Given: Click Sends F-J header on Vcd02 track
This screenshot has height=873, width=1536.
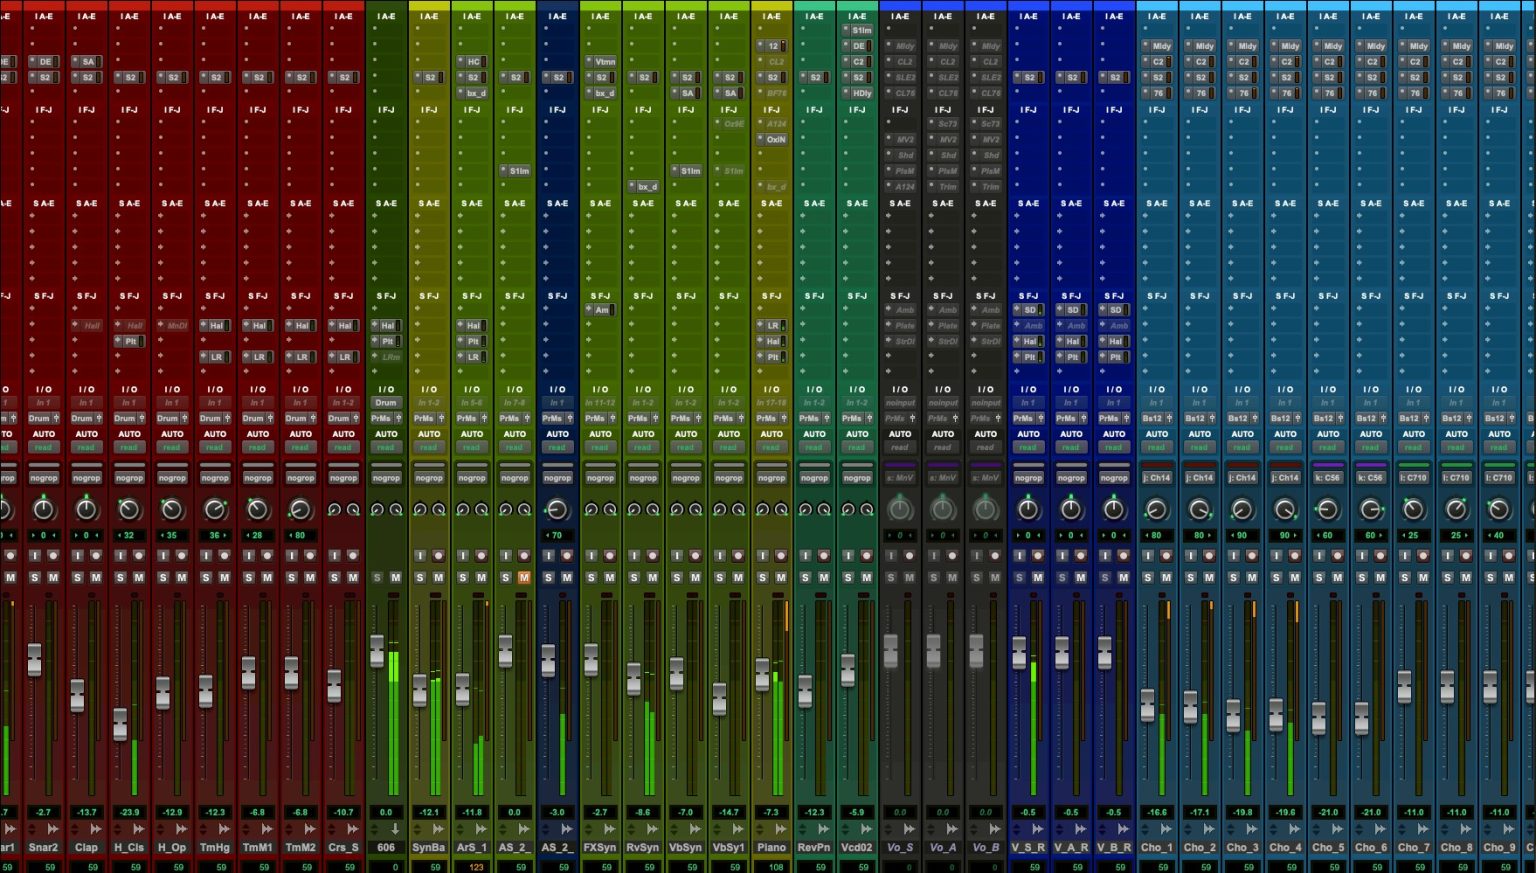Looking at the screenshot, I should [857, 296].
